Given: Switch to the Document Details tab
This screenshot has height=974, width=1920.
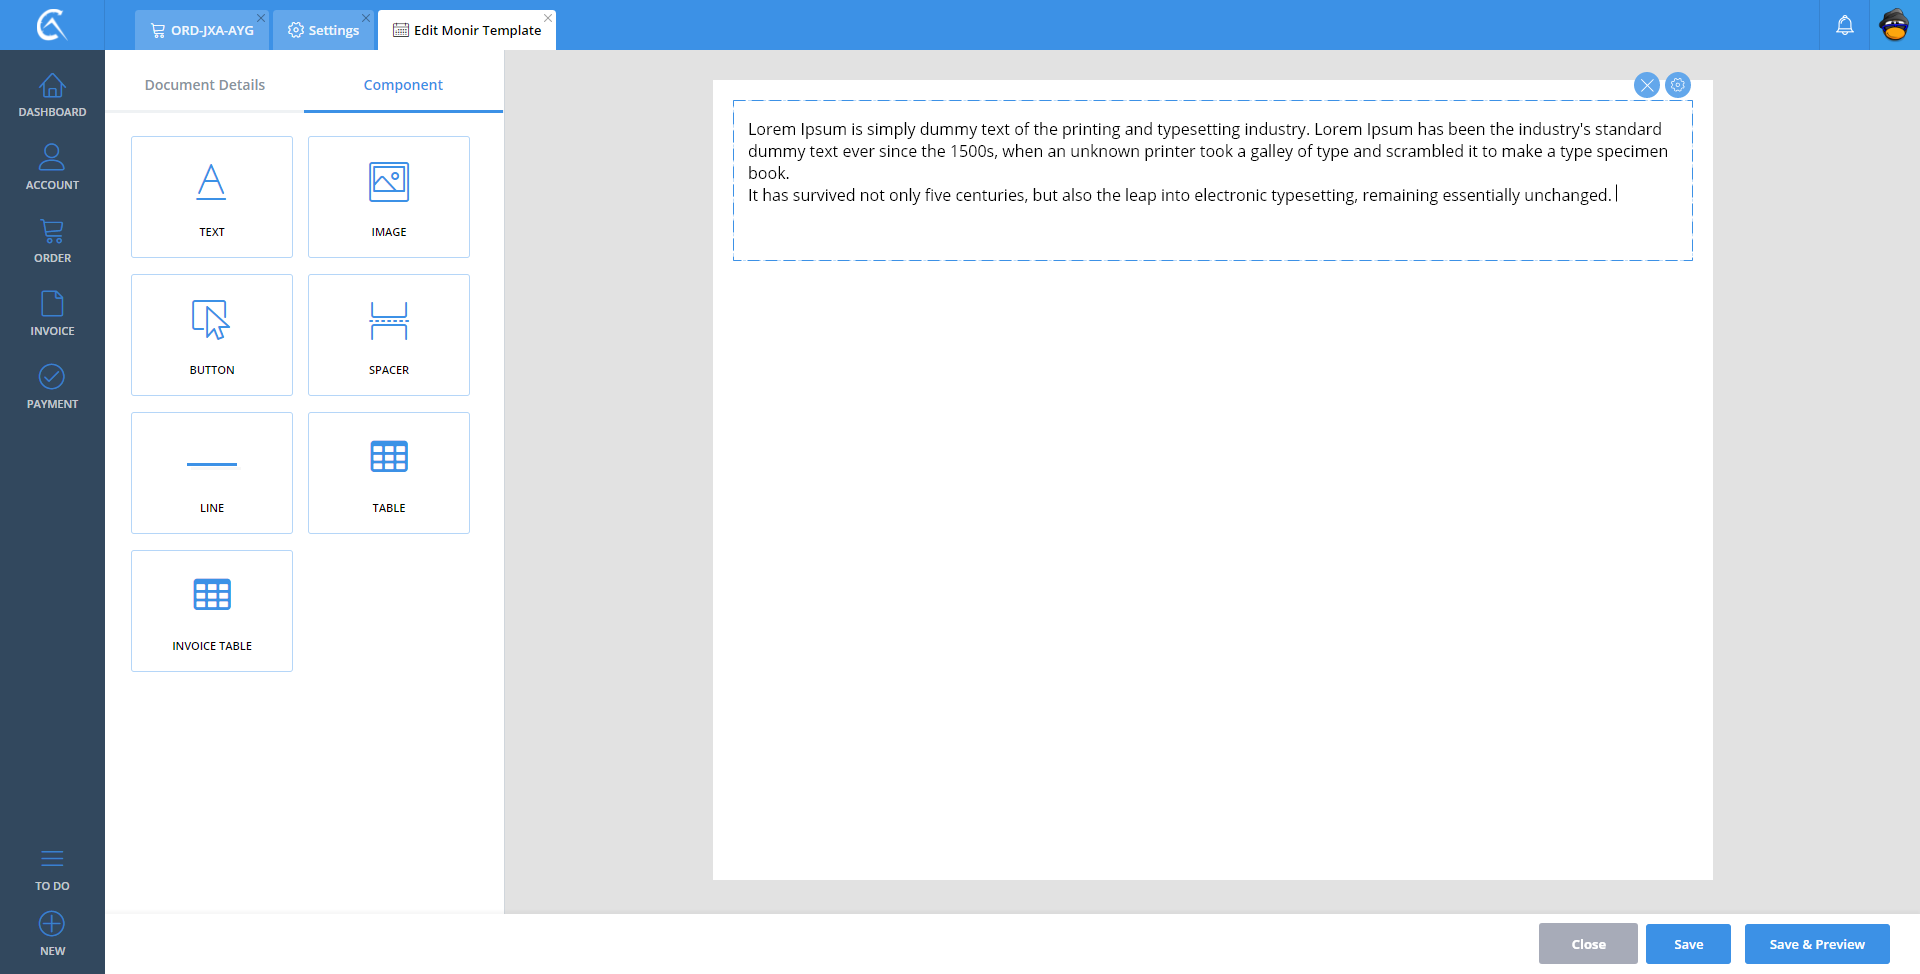Looking at the screenshot, I should (205, 85).
